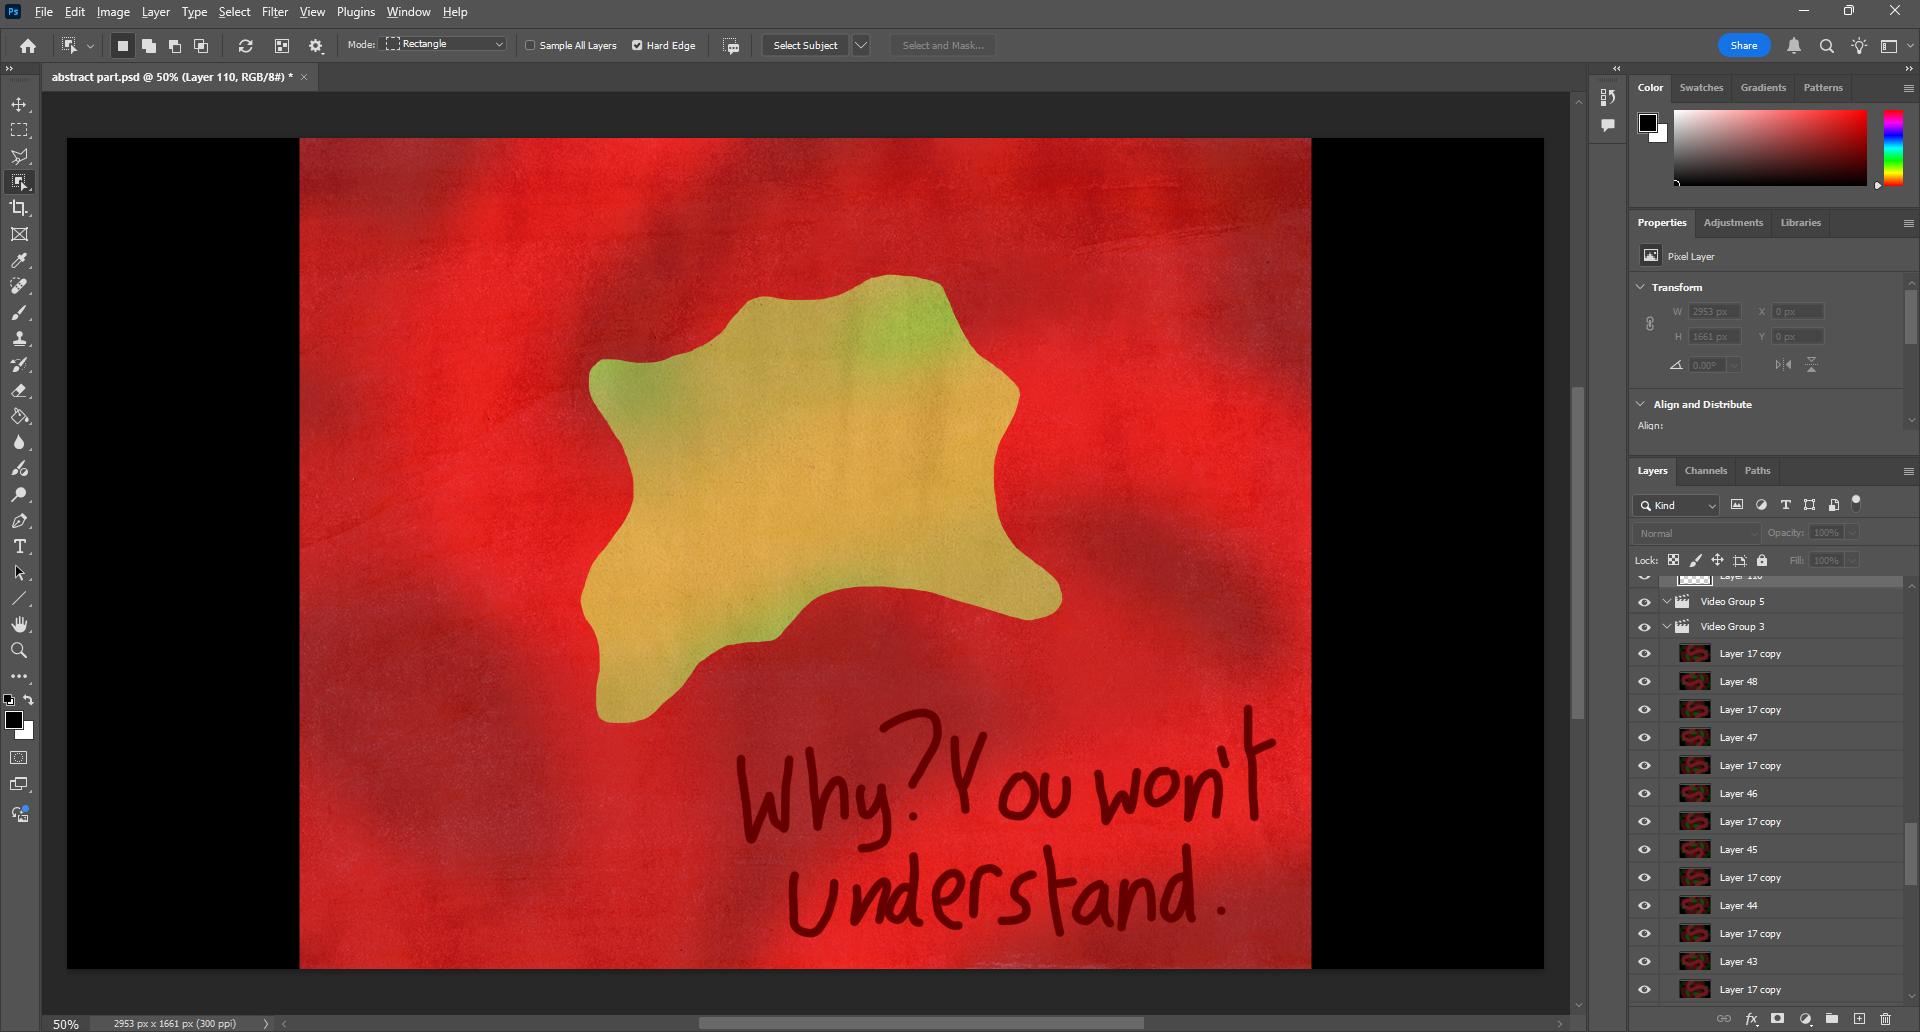The width and height of the screenshot is (1920, 1032).
Task: Hide Layer 45 visibility eye
Action: 1644,850
